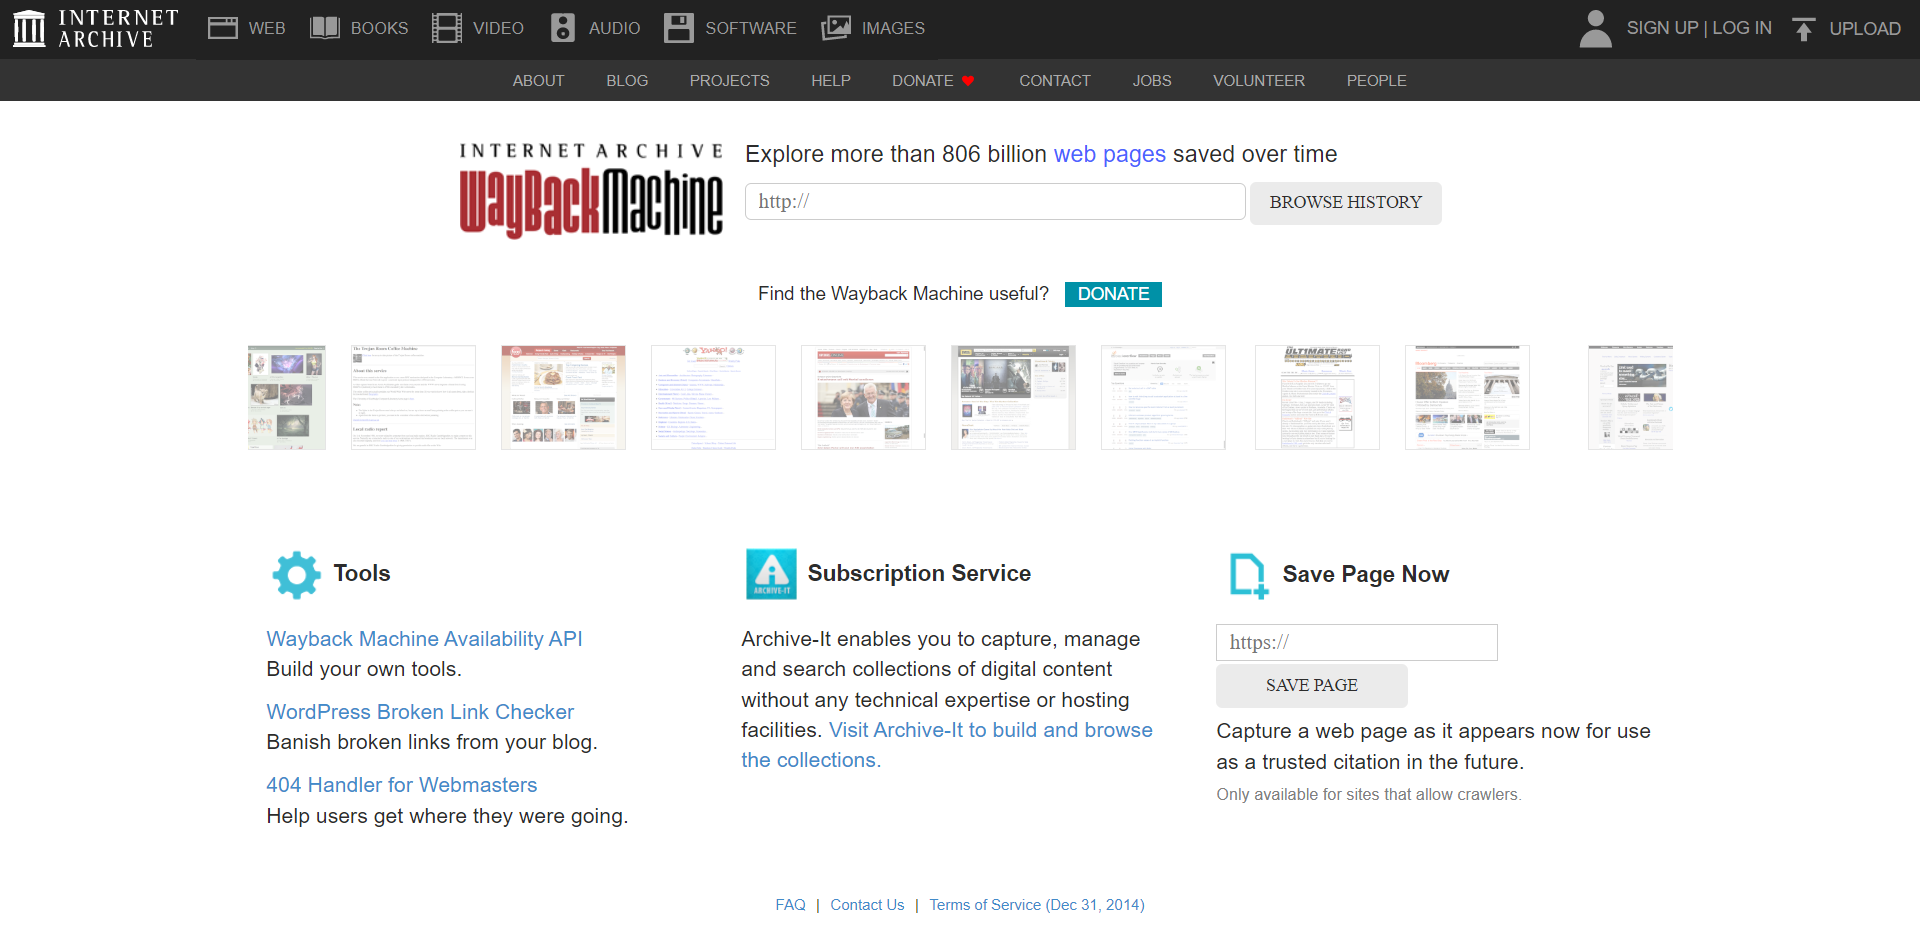The width and height of the screenshot is (1920, 934).
Task: Open the ninth news site thumbnail
Action: [x=1467, y=397]
